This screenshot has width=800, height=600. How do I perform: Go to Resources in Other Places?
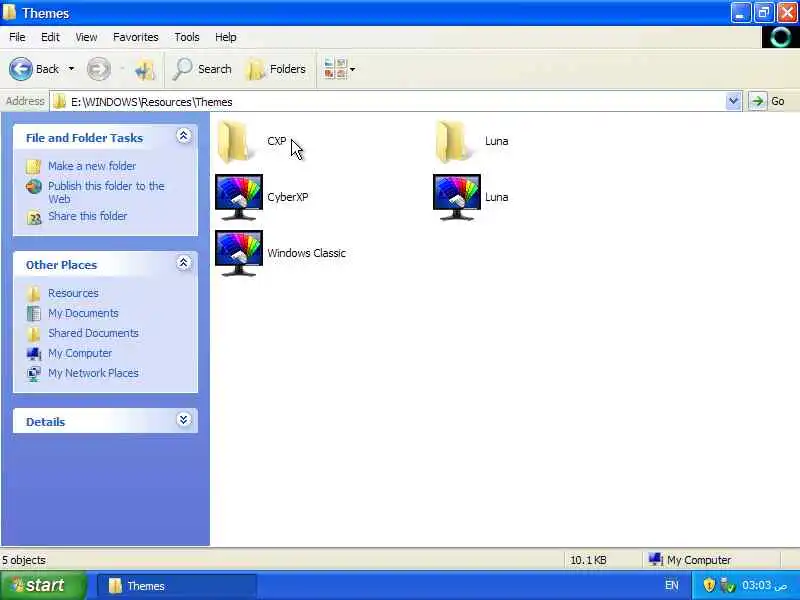73,293
